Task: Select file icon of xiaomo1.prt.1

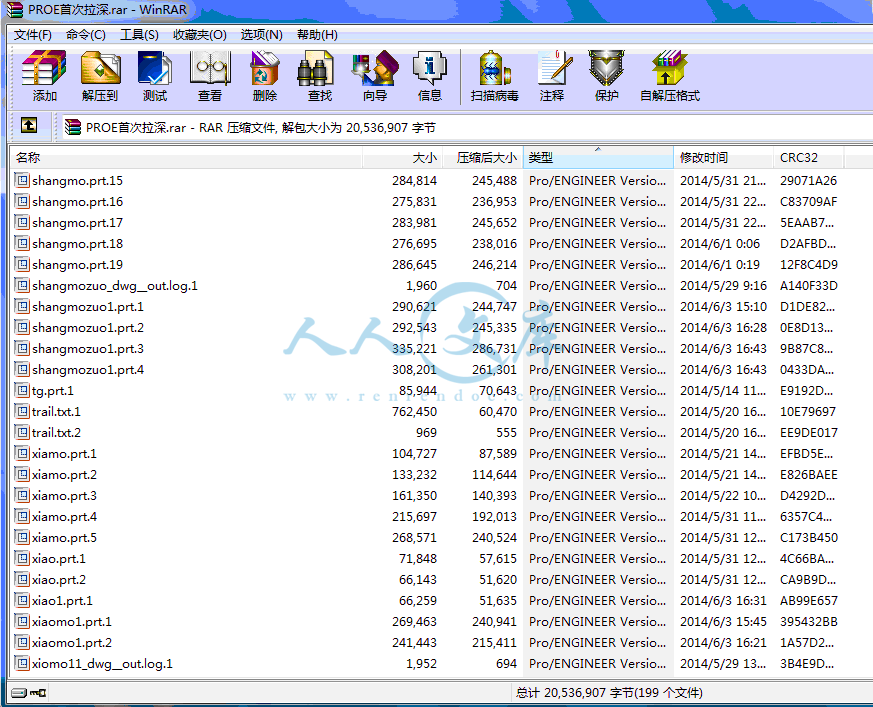Action: click(22, 621)
